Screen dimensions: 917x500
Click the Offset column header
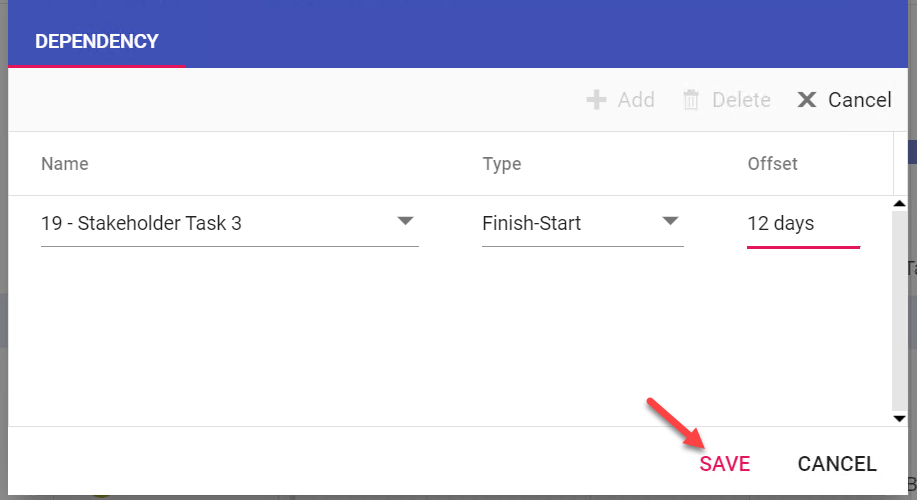pyautogui.click(x=773, y=164)
